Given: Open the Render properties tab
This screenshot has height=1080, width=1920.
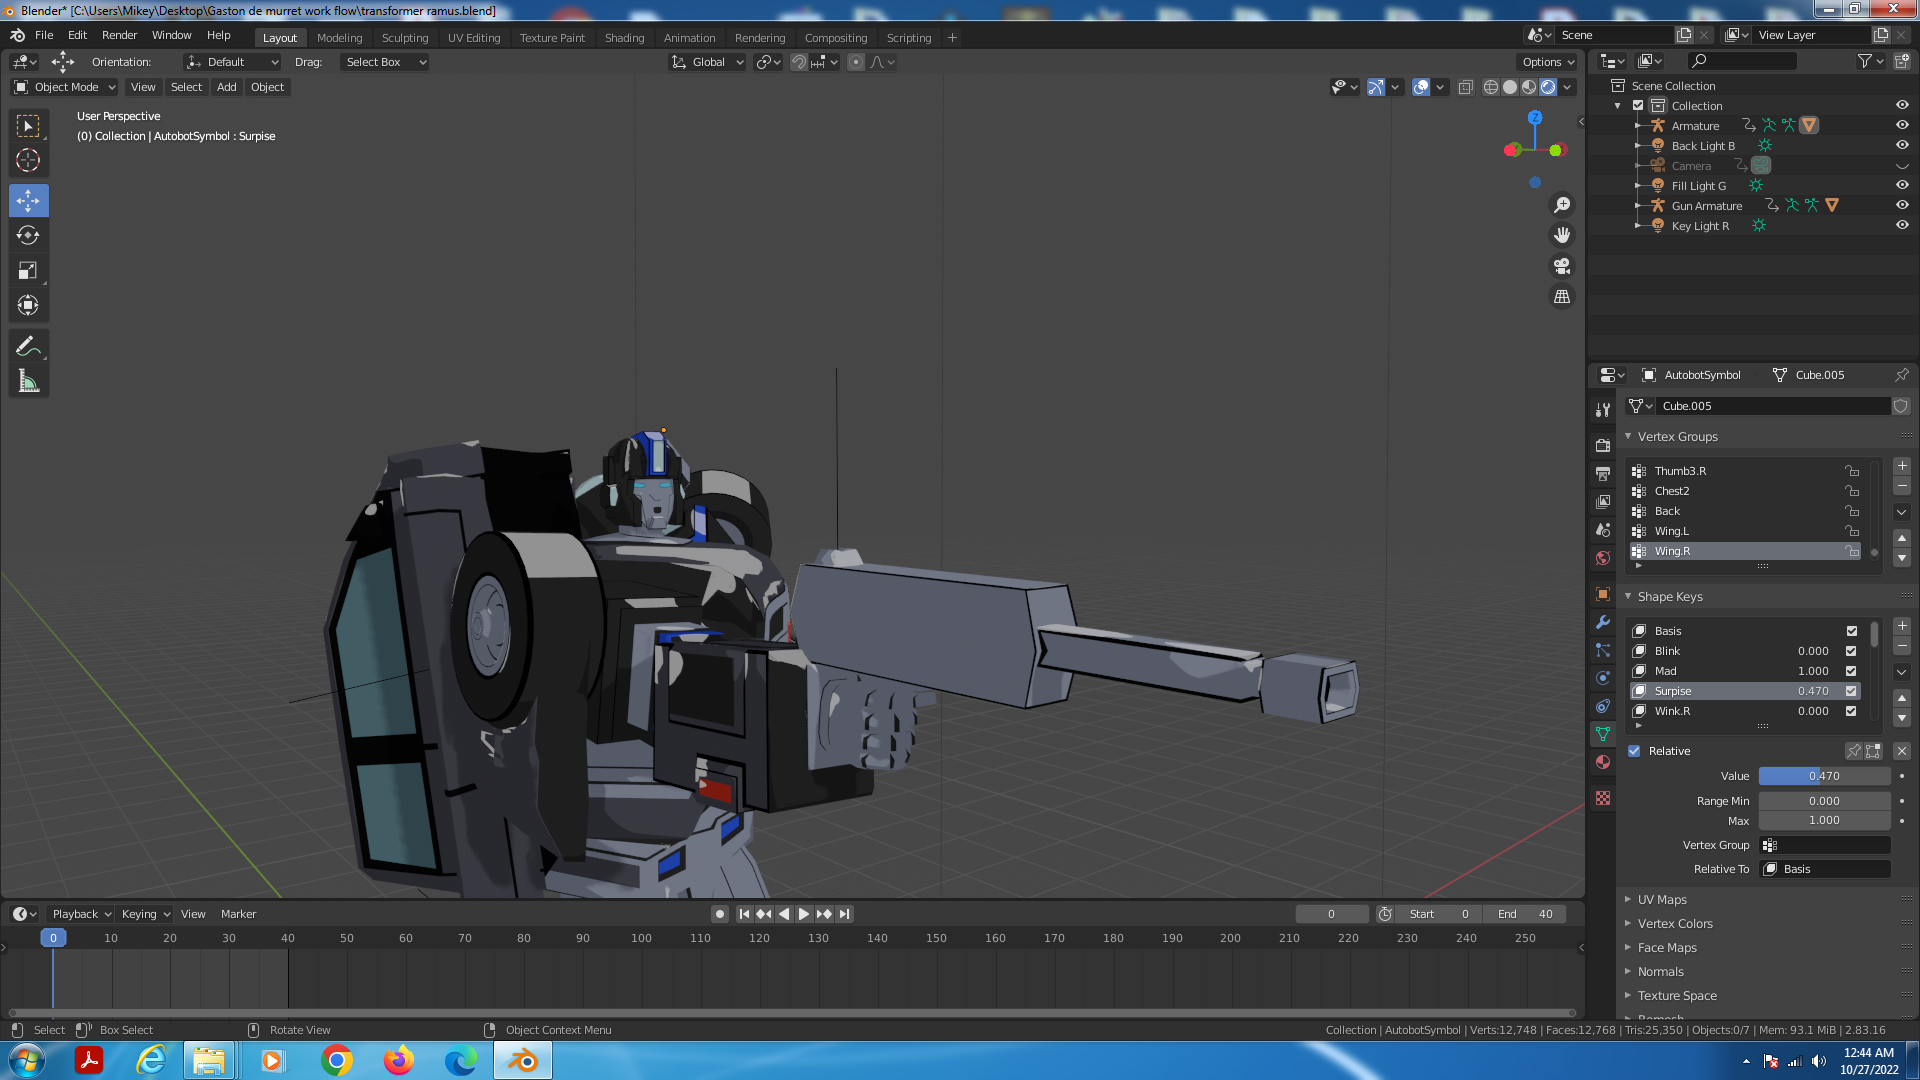Looking at the screenshot, I should tap(1603, 445).
